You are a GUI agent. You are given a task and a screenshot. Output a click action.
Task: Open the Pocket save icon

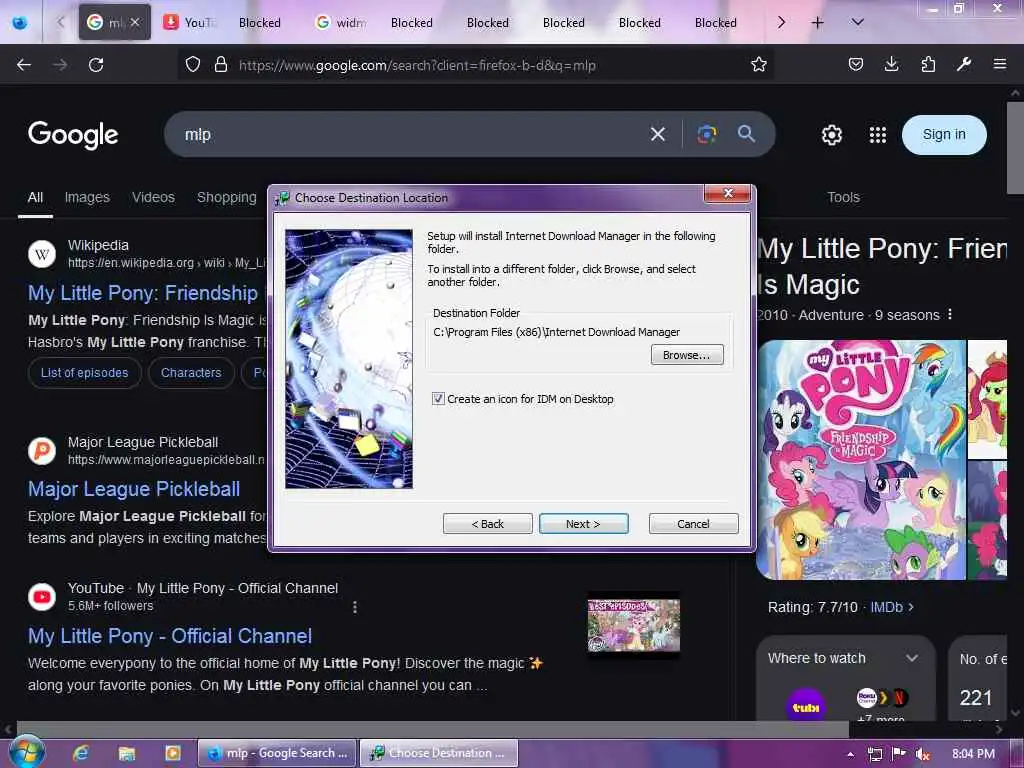[x=856, y=65]
